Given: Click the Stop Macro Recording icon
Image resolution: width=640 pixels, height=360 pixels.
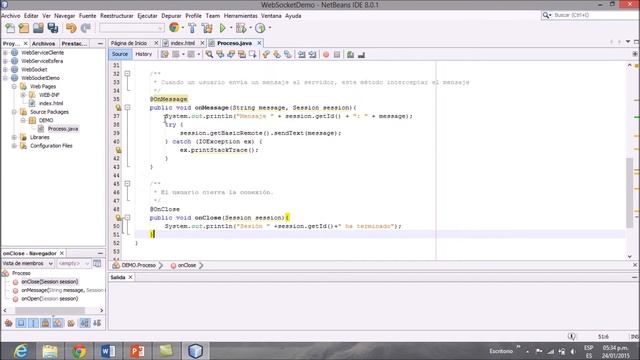Looking at the screenshot, I should click(x=337, y=55).
